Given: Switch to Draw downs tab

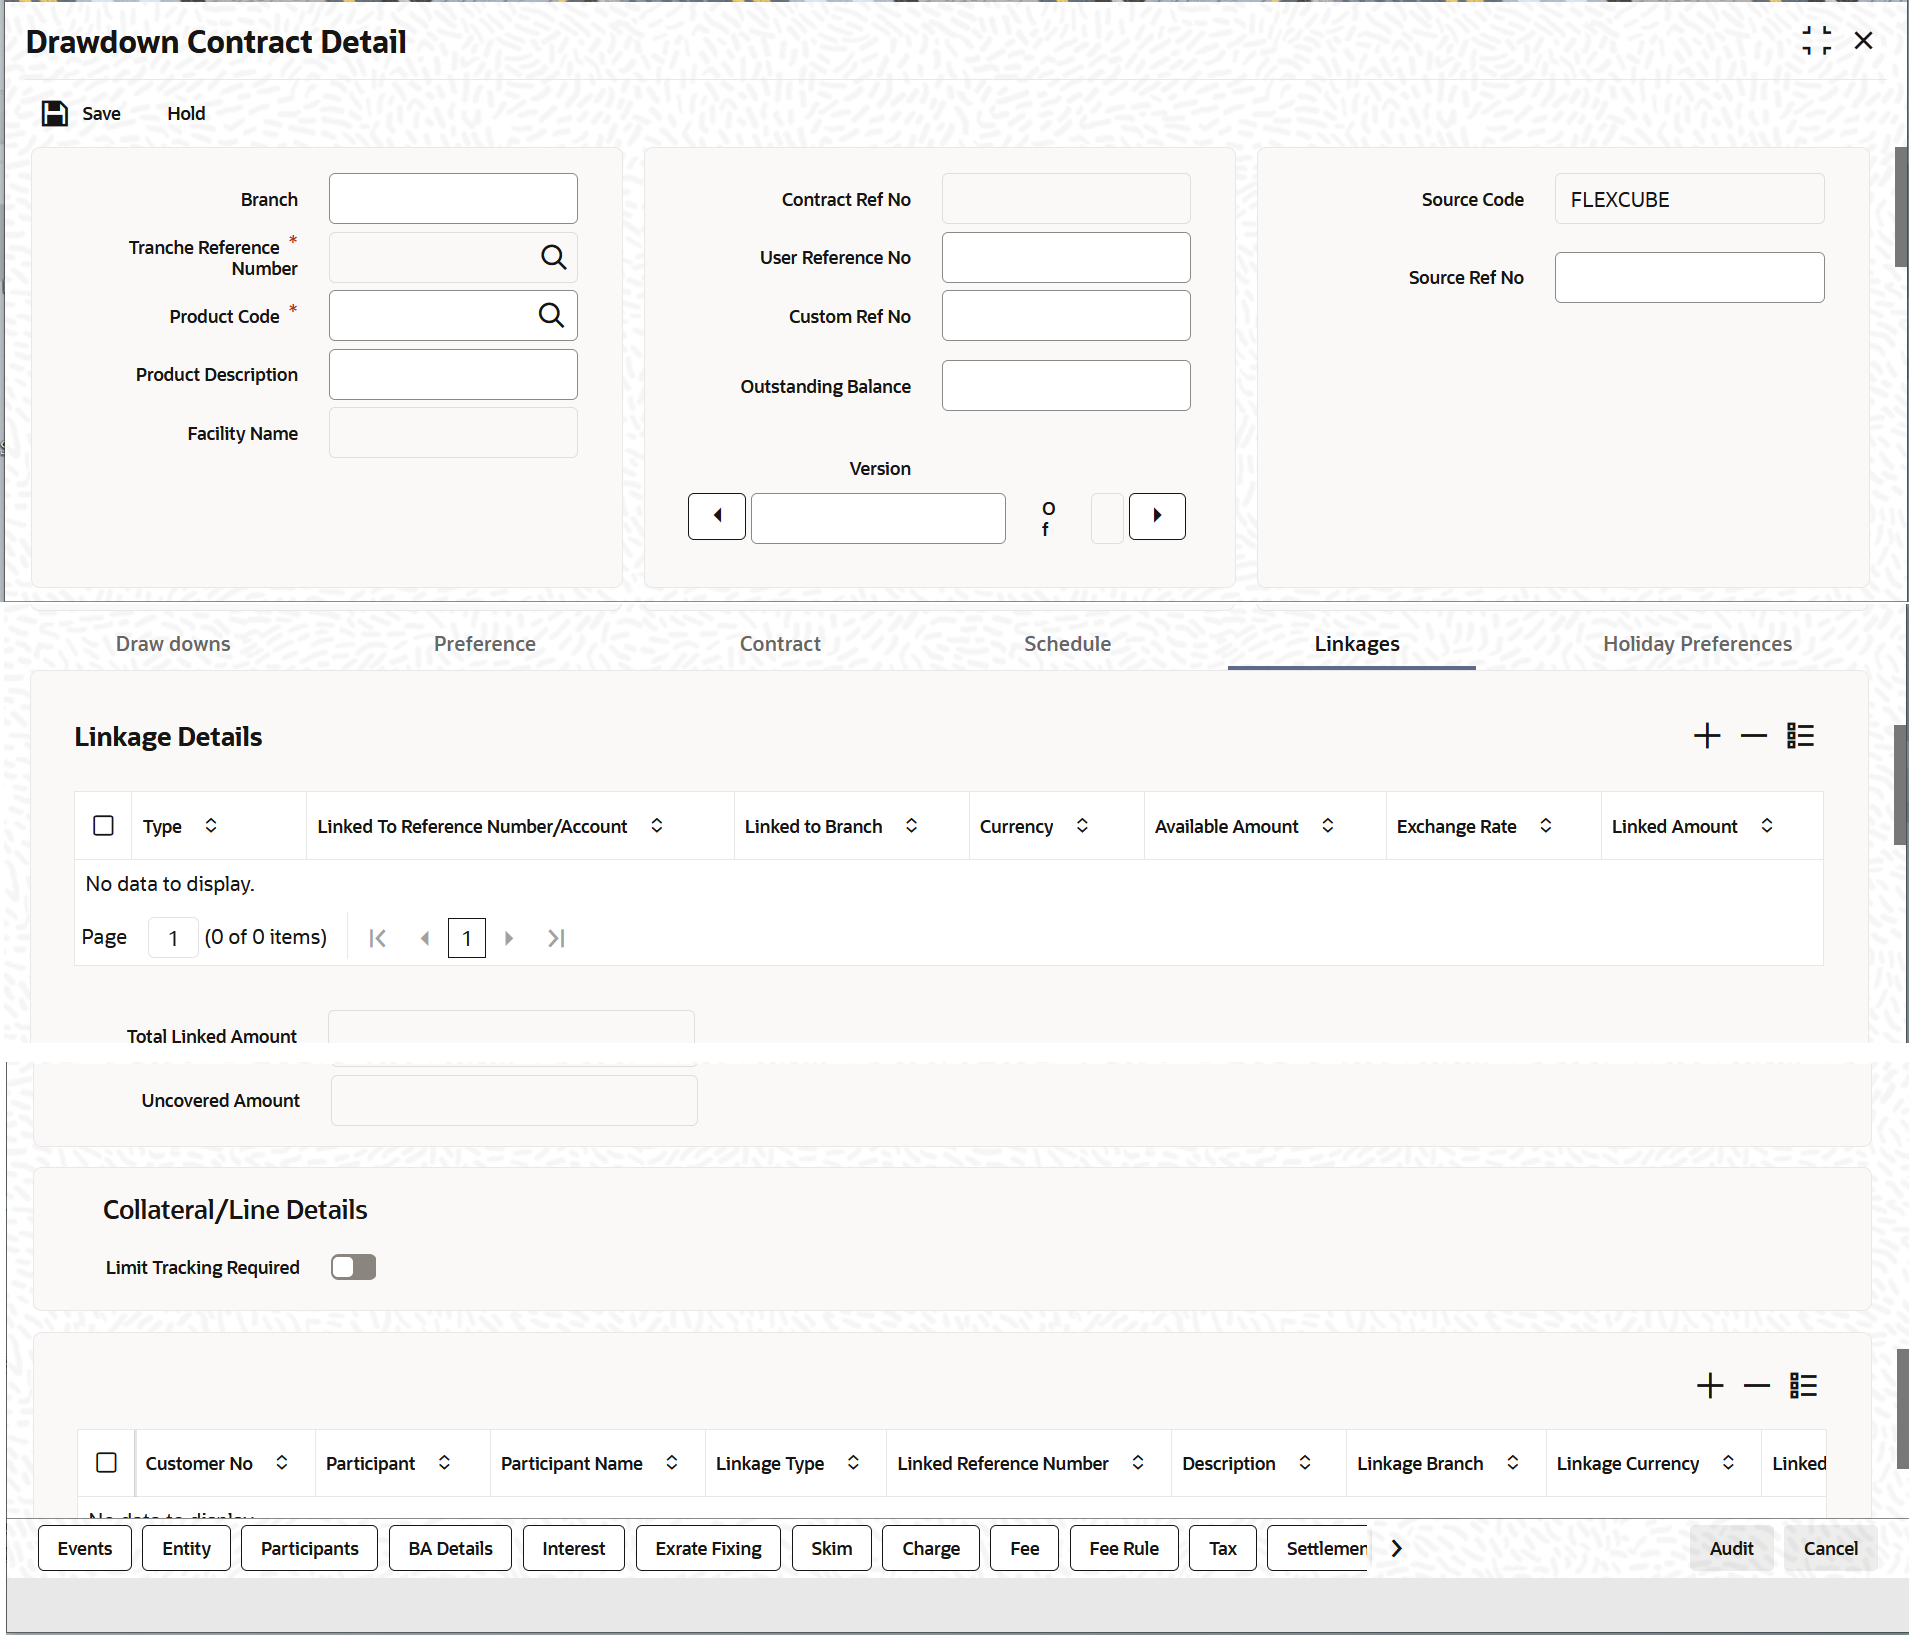Looking at the screenshot, I should [173, 644].
